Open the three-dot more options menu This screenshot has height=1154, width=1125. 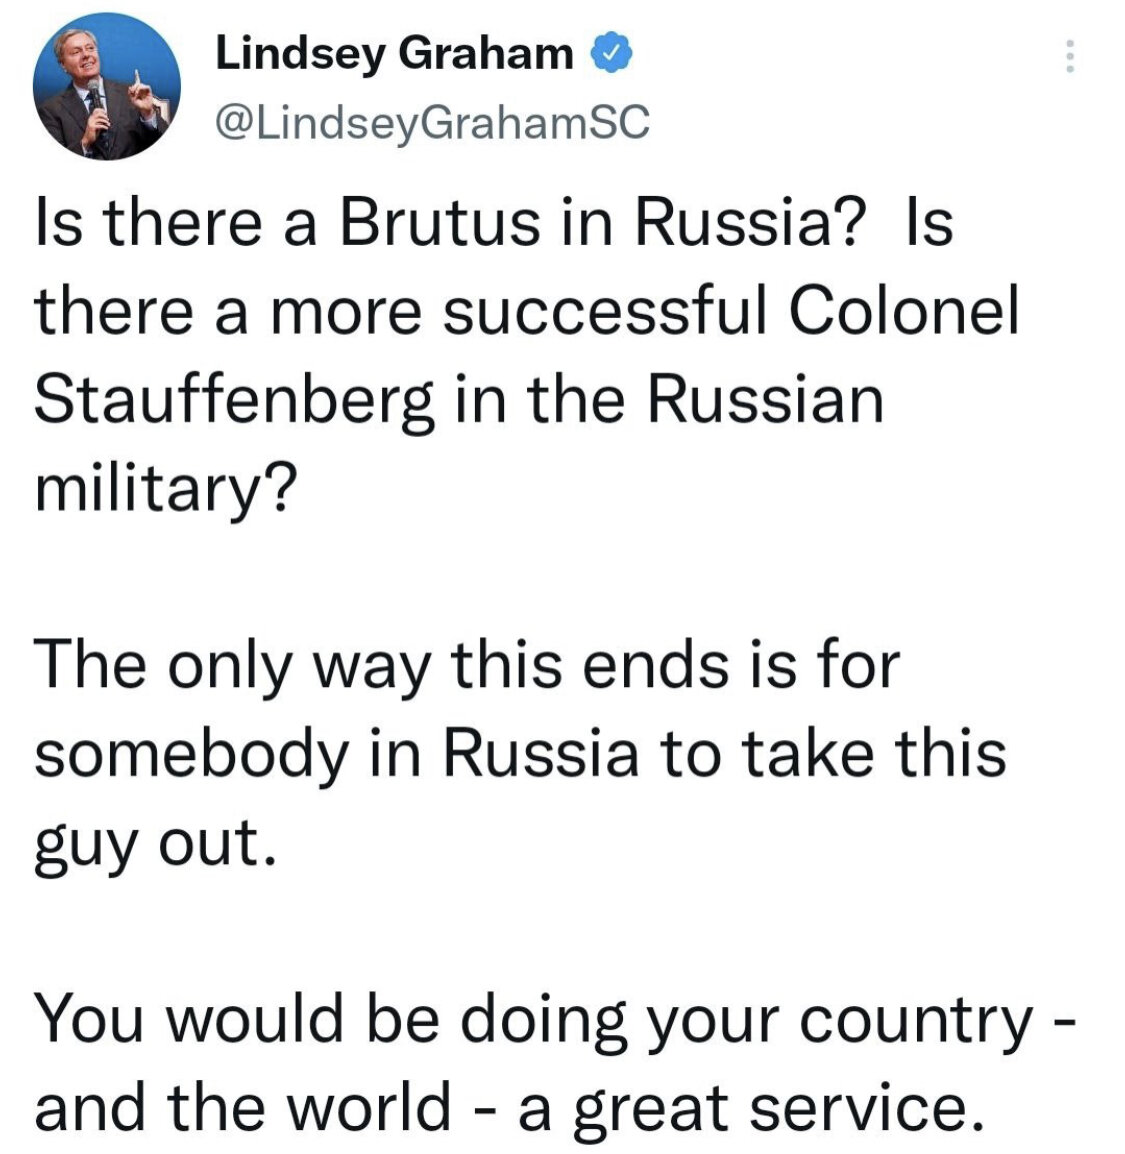point(1069,57)
